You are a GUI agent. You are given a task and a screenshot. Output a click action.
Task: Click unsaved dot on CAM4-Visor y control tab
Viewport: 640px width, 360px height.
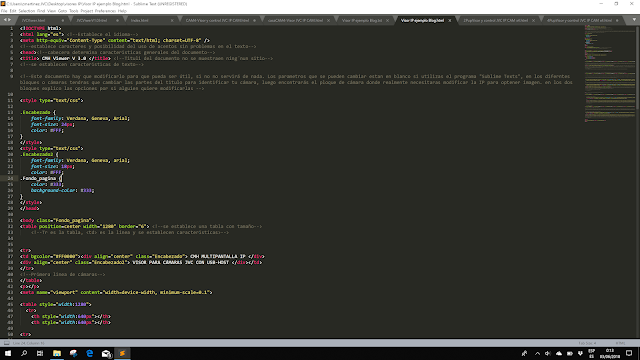254,20
